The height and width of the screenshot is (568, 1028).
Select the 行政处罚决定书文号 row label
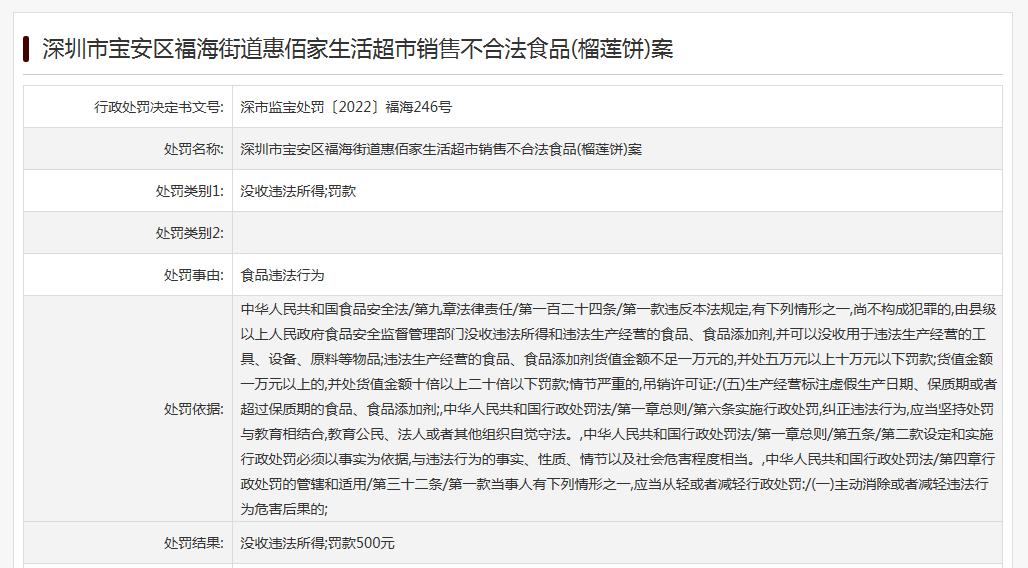(x=159, y=107)
